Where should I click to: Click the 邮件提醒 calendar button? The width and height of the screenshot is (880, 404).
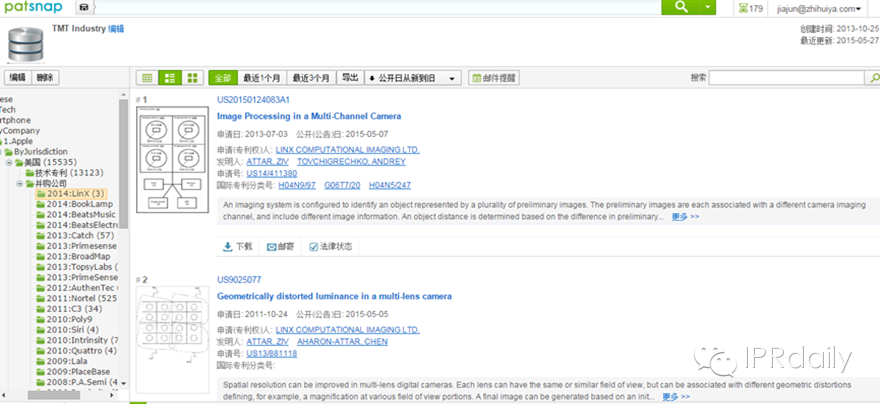click(x=494, y=78)
